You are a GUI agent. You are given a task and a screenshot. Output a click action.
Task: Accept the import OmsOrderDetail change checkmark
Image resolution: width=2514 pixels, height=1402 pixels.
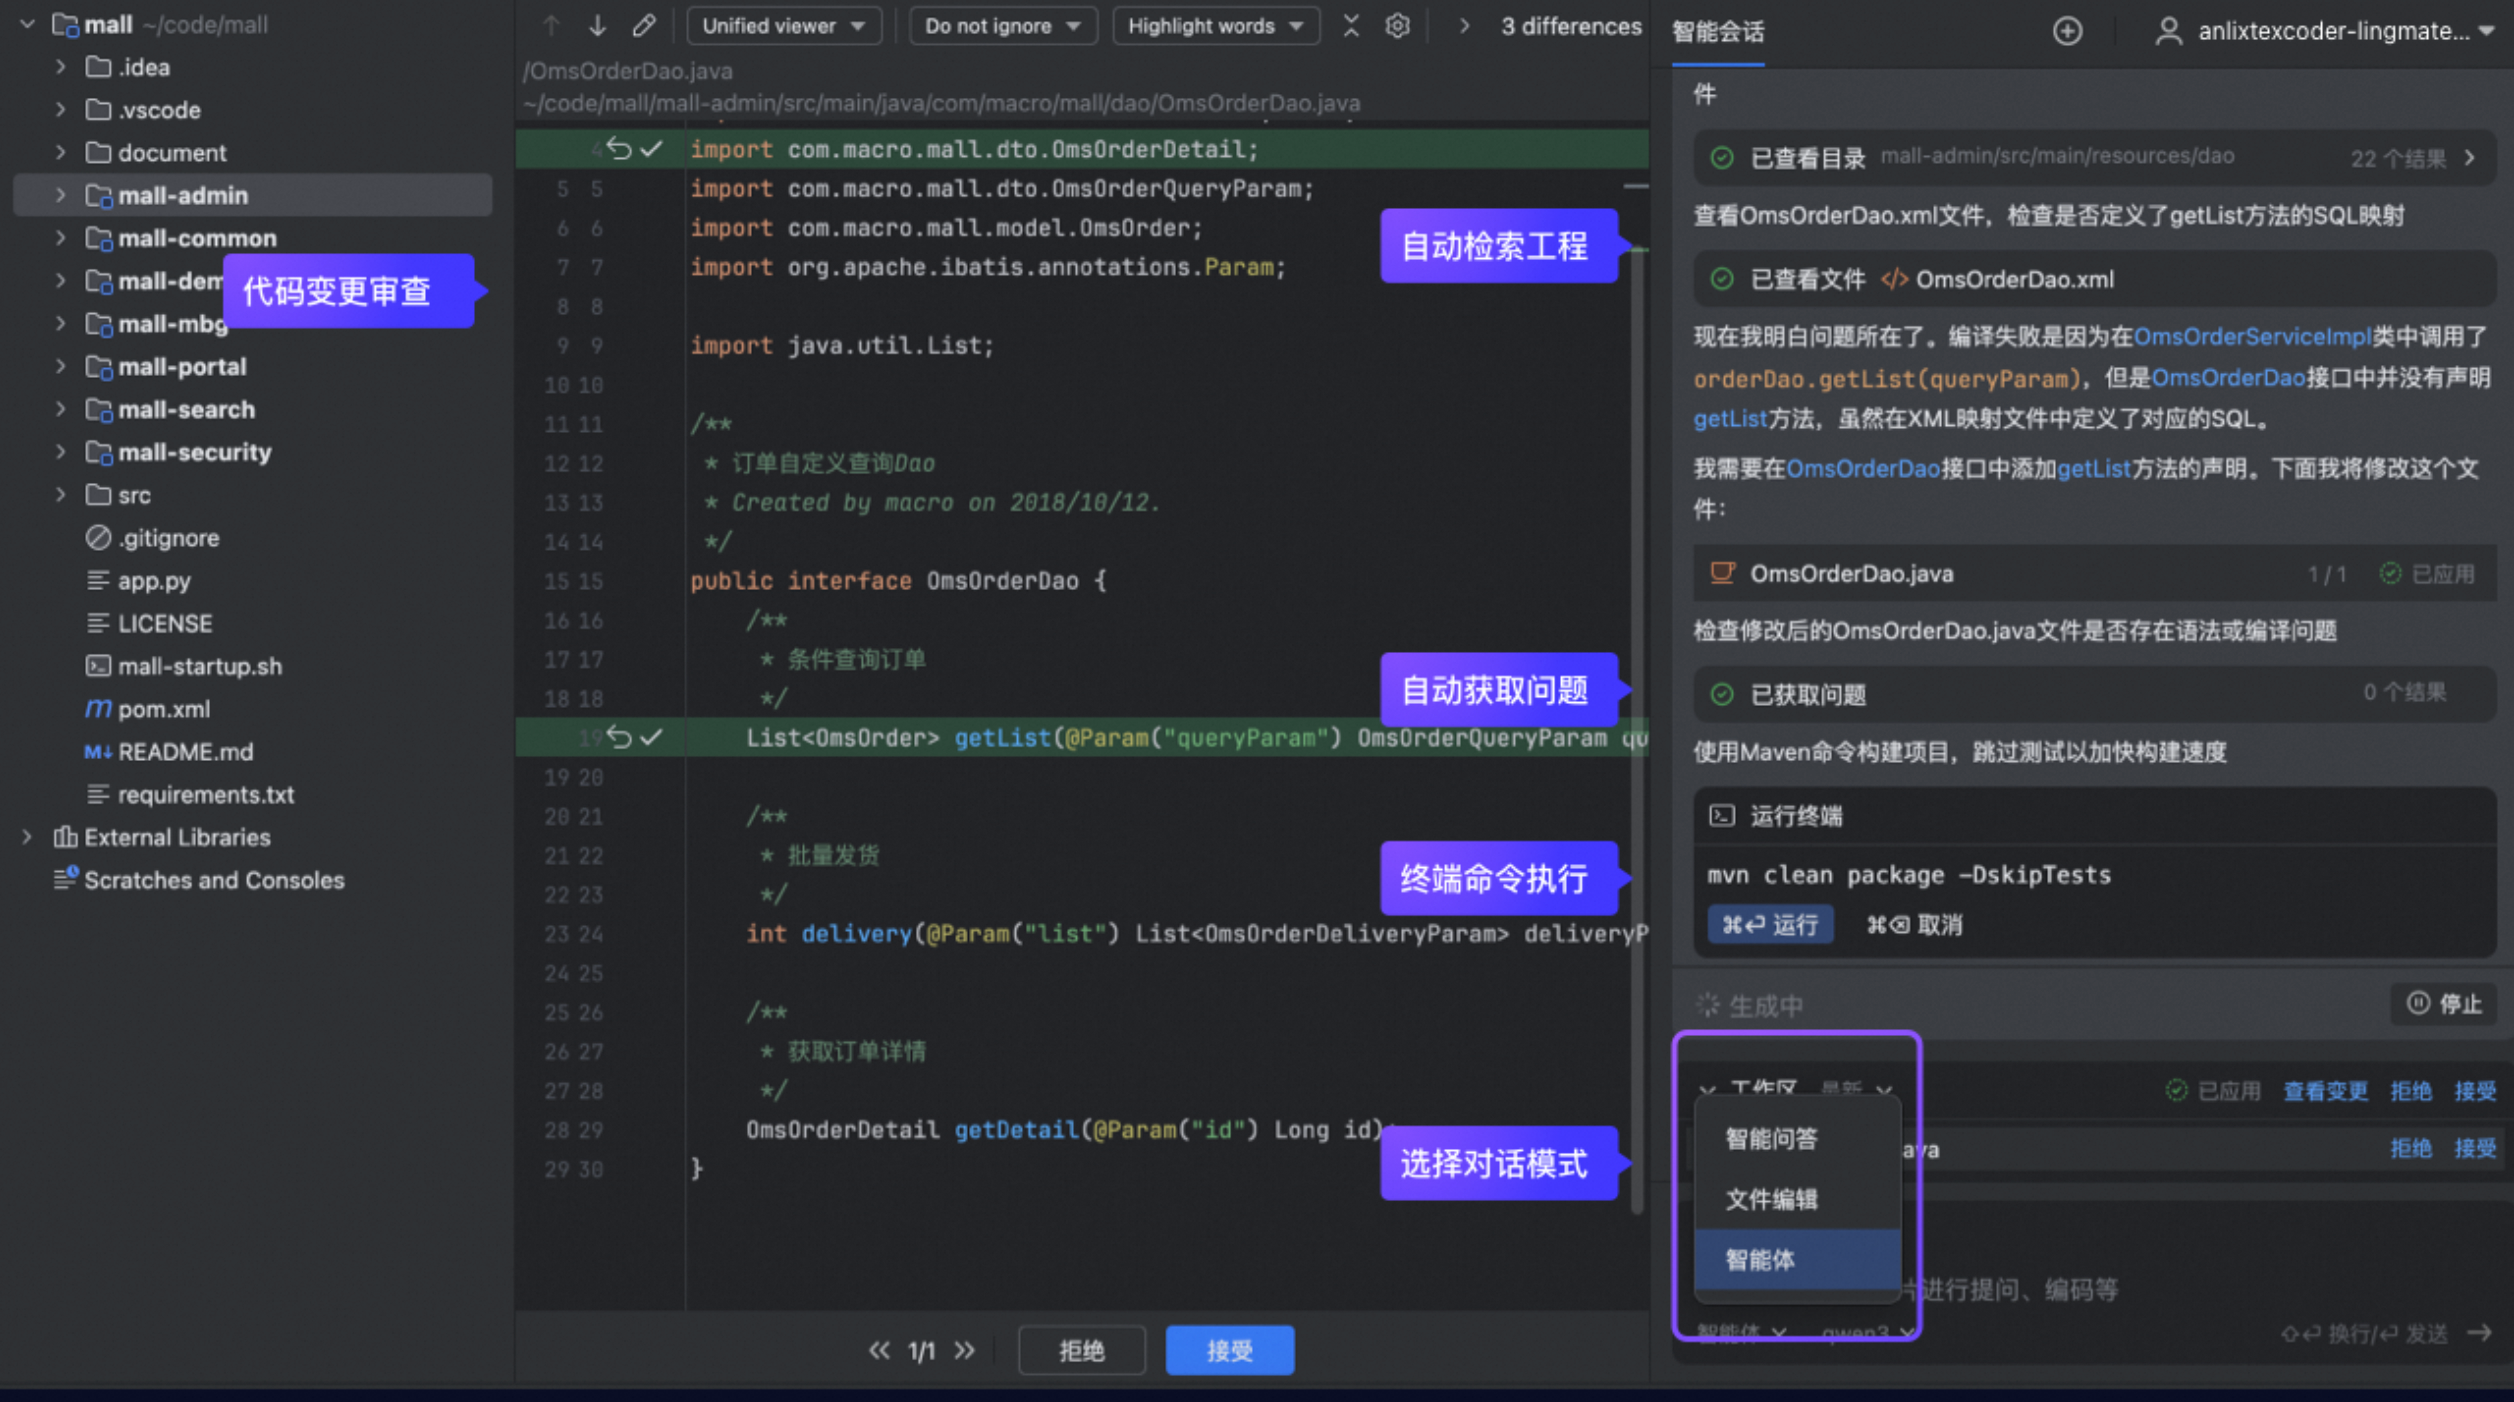[x=651, y=149]
